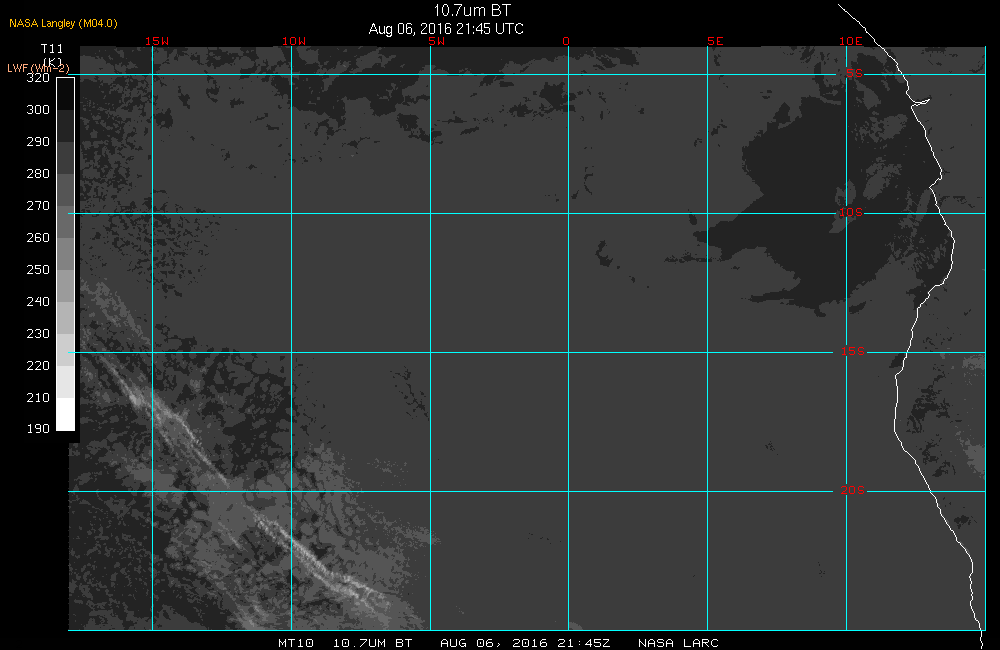Click the '0' longitude label
The image size is (1000, 650).
566,41
